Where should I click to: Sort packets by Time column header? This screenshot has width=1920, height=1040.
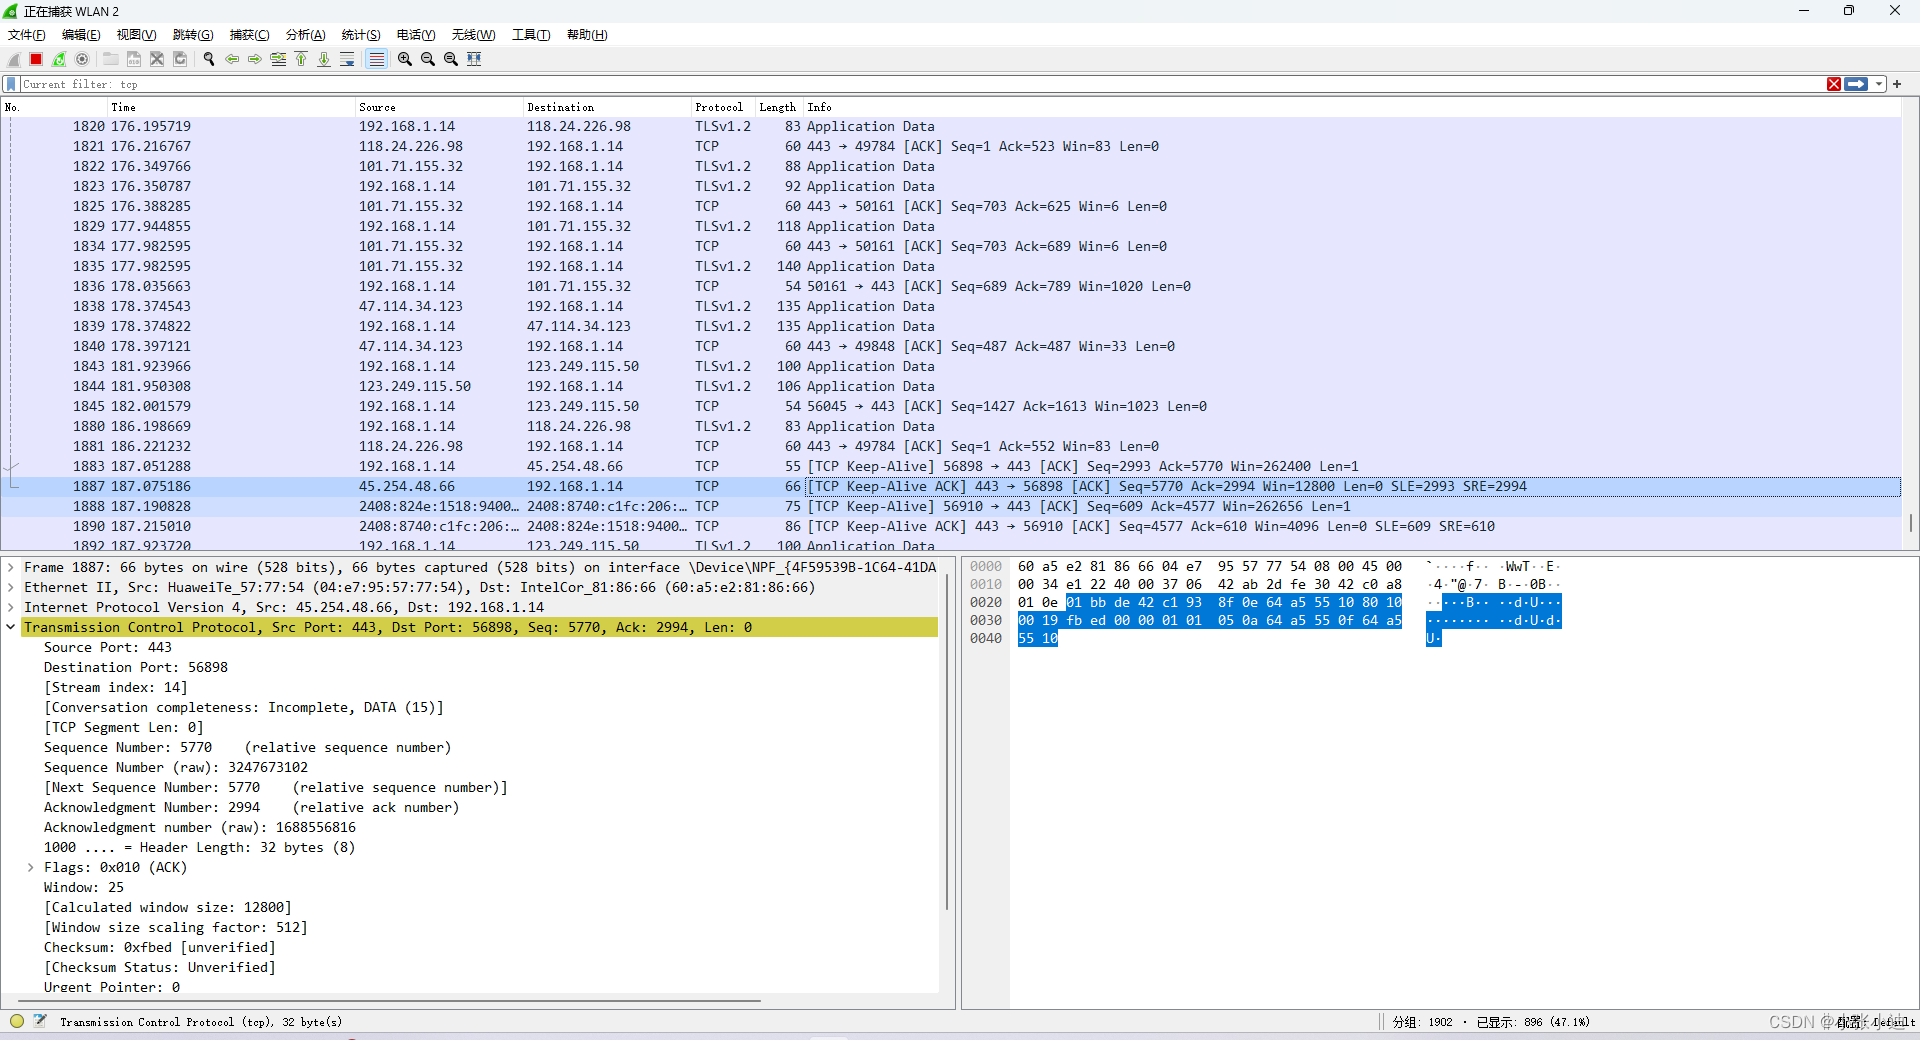(x=230, y=107)
